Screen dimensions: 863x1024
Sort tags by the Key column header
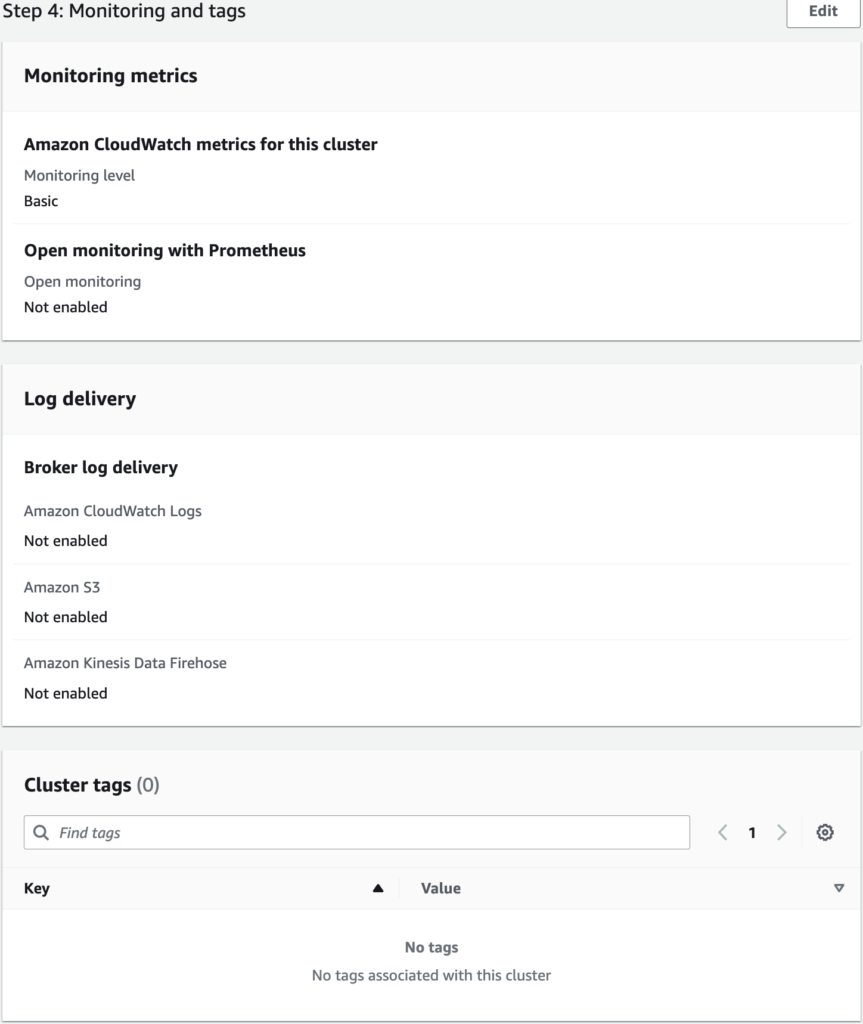point(37,888)
